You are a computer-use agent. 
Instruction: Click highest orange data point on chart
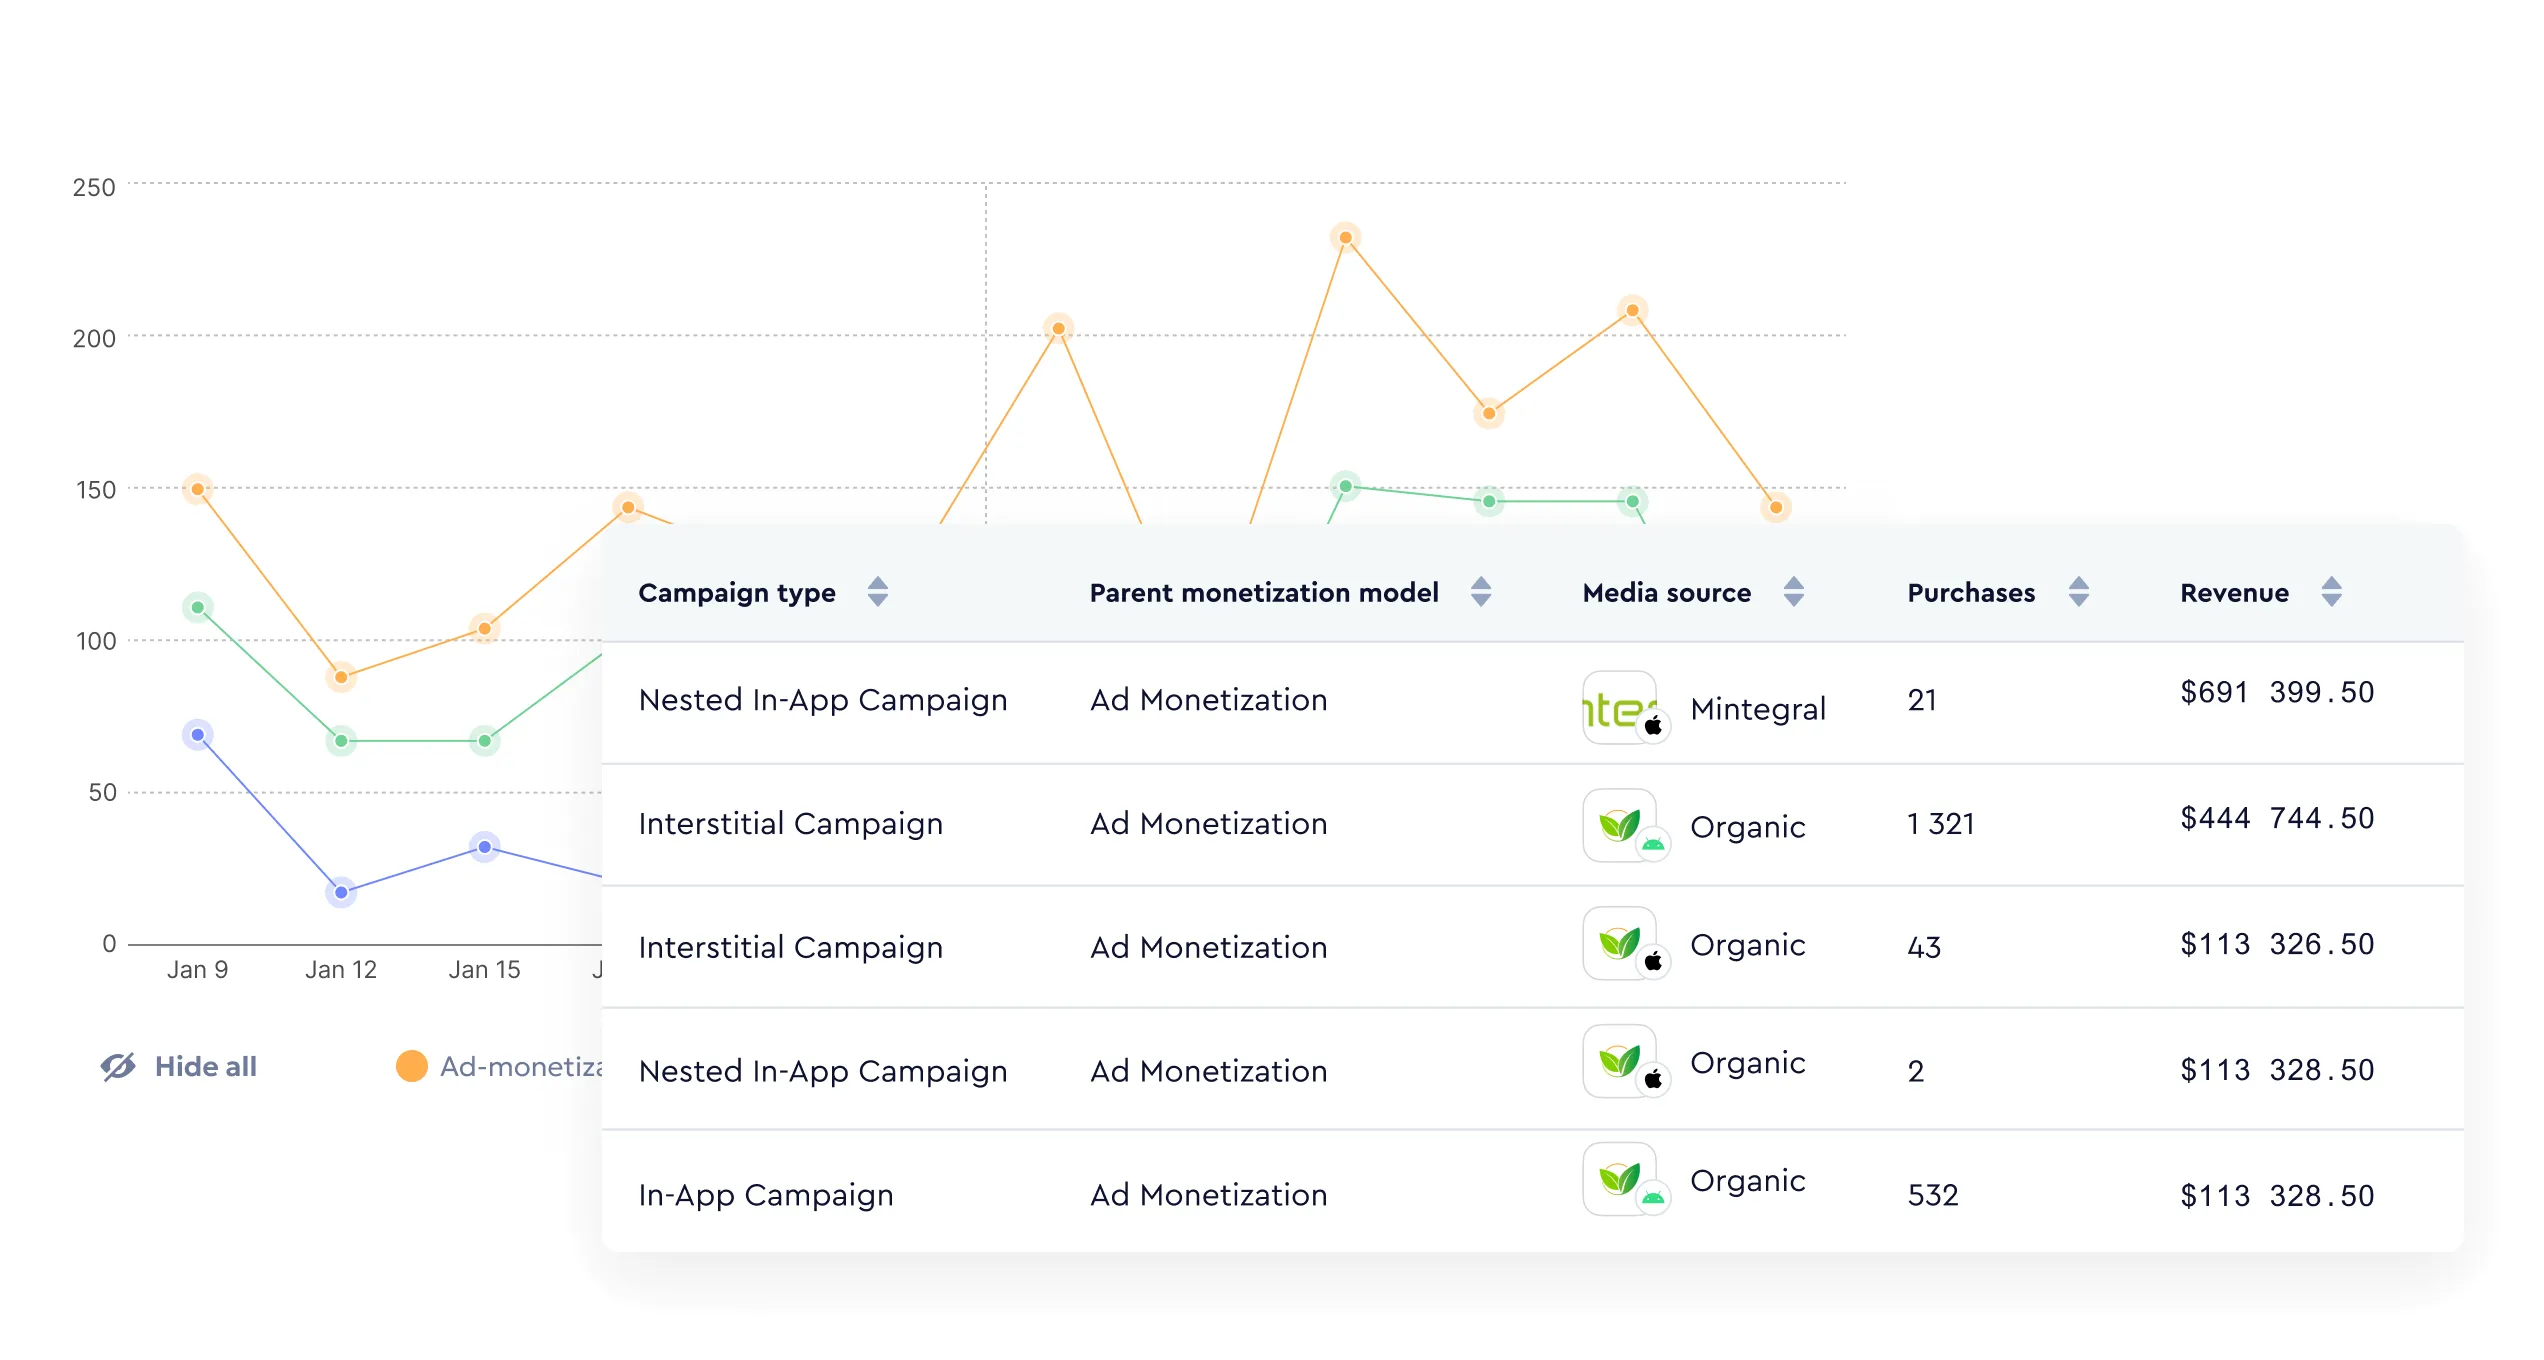1345,238
